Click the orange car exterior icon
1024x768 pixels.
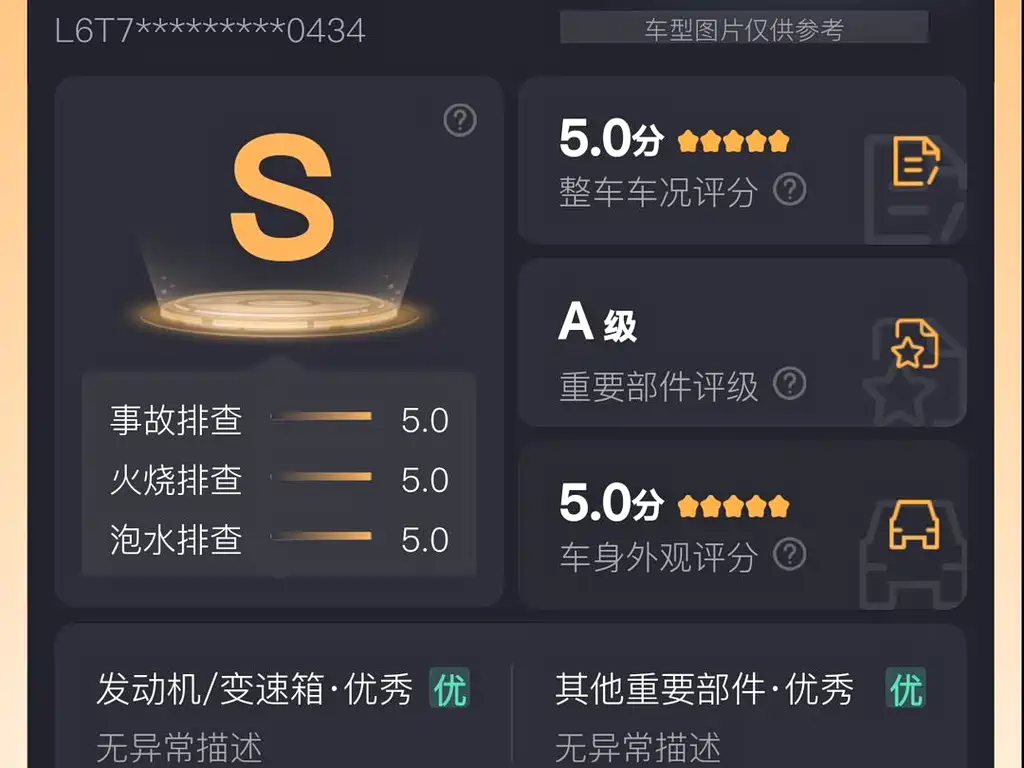pyautogui.click(x=914, y=524)
